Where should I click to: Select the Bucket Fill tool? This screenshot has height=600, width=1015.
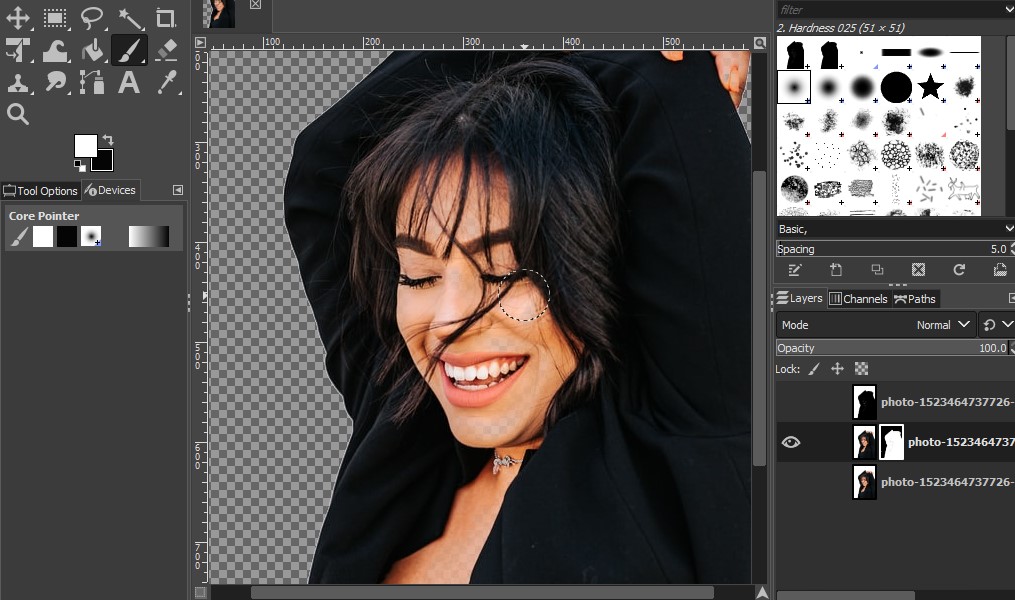92,49
